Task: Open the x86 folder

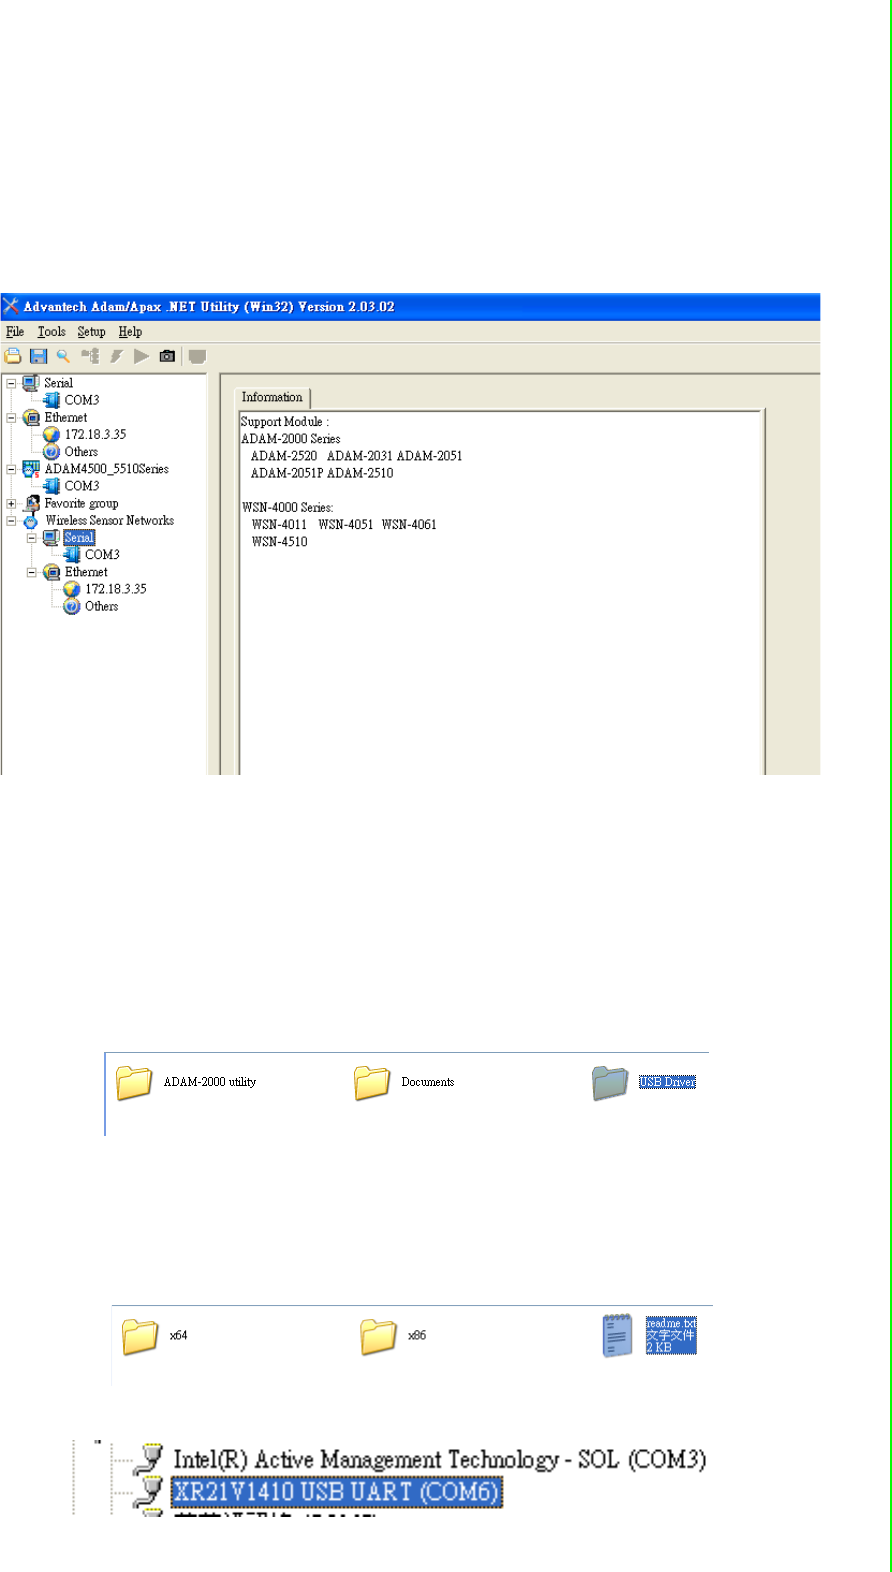Action: pyautogui.click(x=393, y=1335)
